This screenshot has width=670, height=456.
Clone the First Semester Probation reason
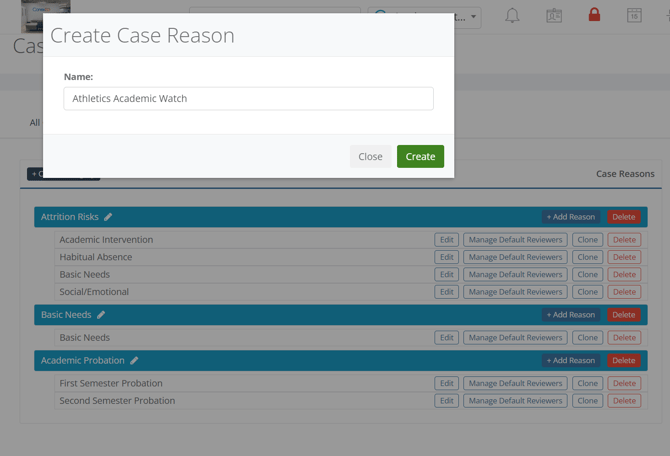[x=588, y=383]
